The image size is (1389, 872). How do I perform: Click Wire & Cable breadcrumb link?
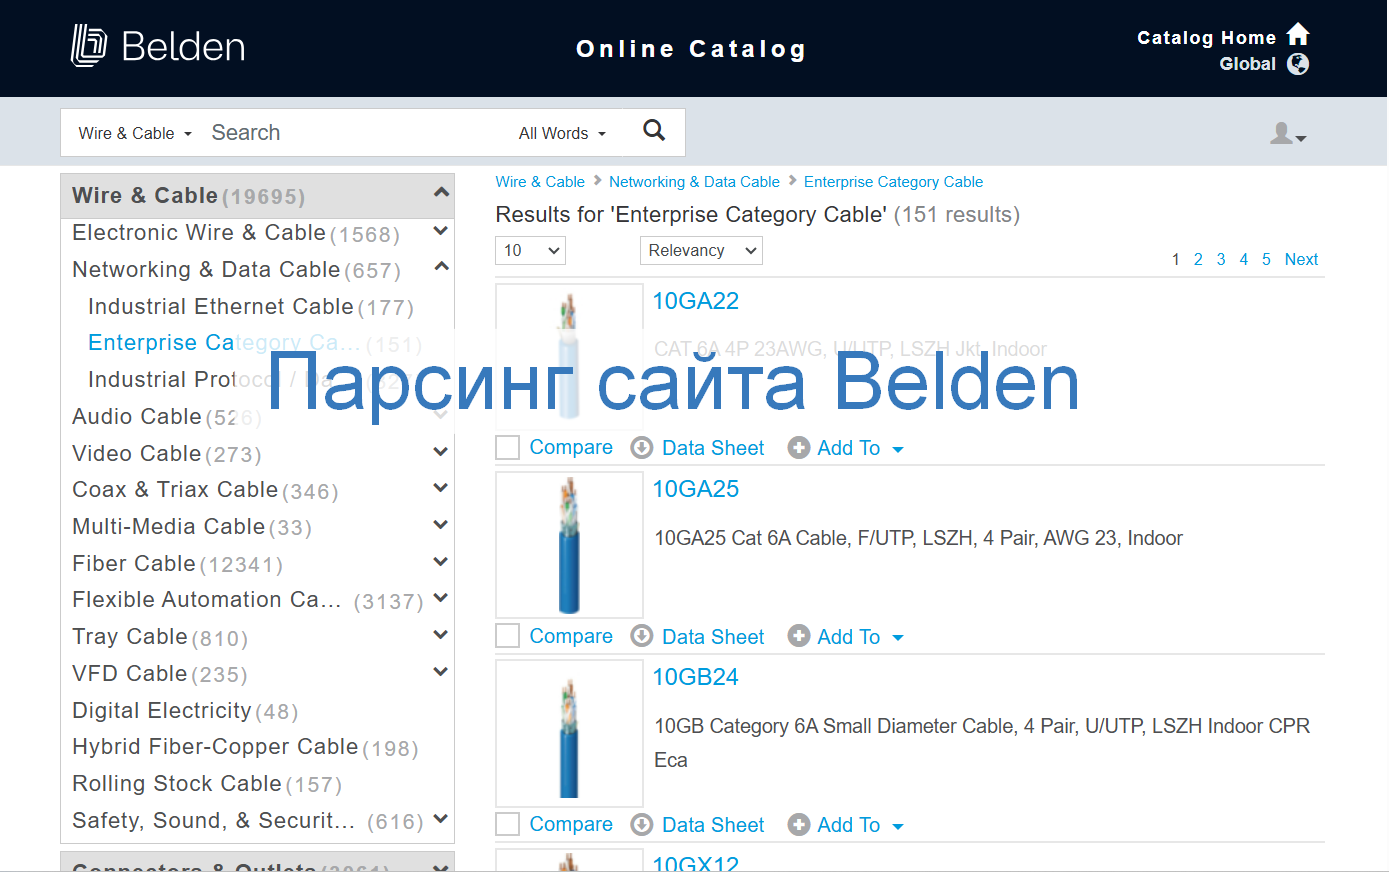click(540, 182)
